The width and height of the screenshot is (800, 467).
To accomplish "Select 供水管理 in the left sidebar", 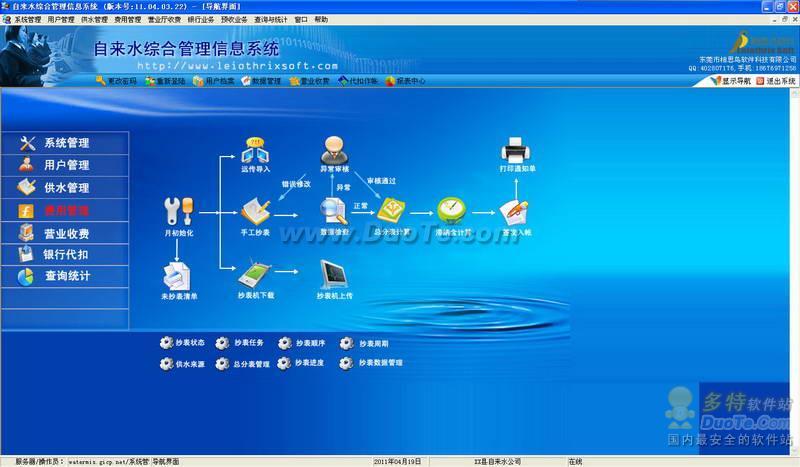I will [65, 187].
